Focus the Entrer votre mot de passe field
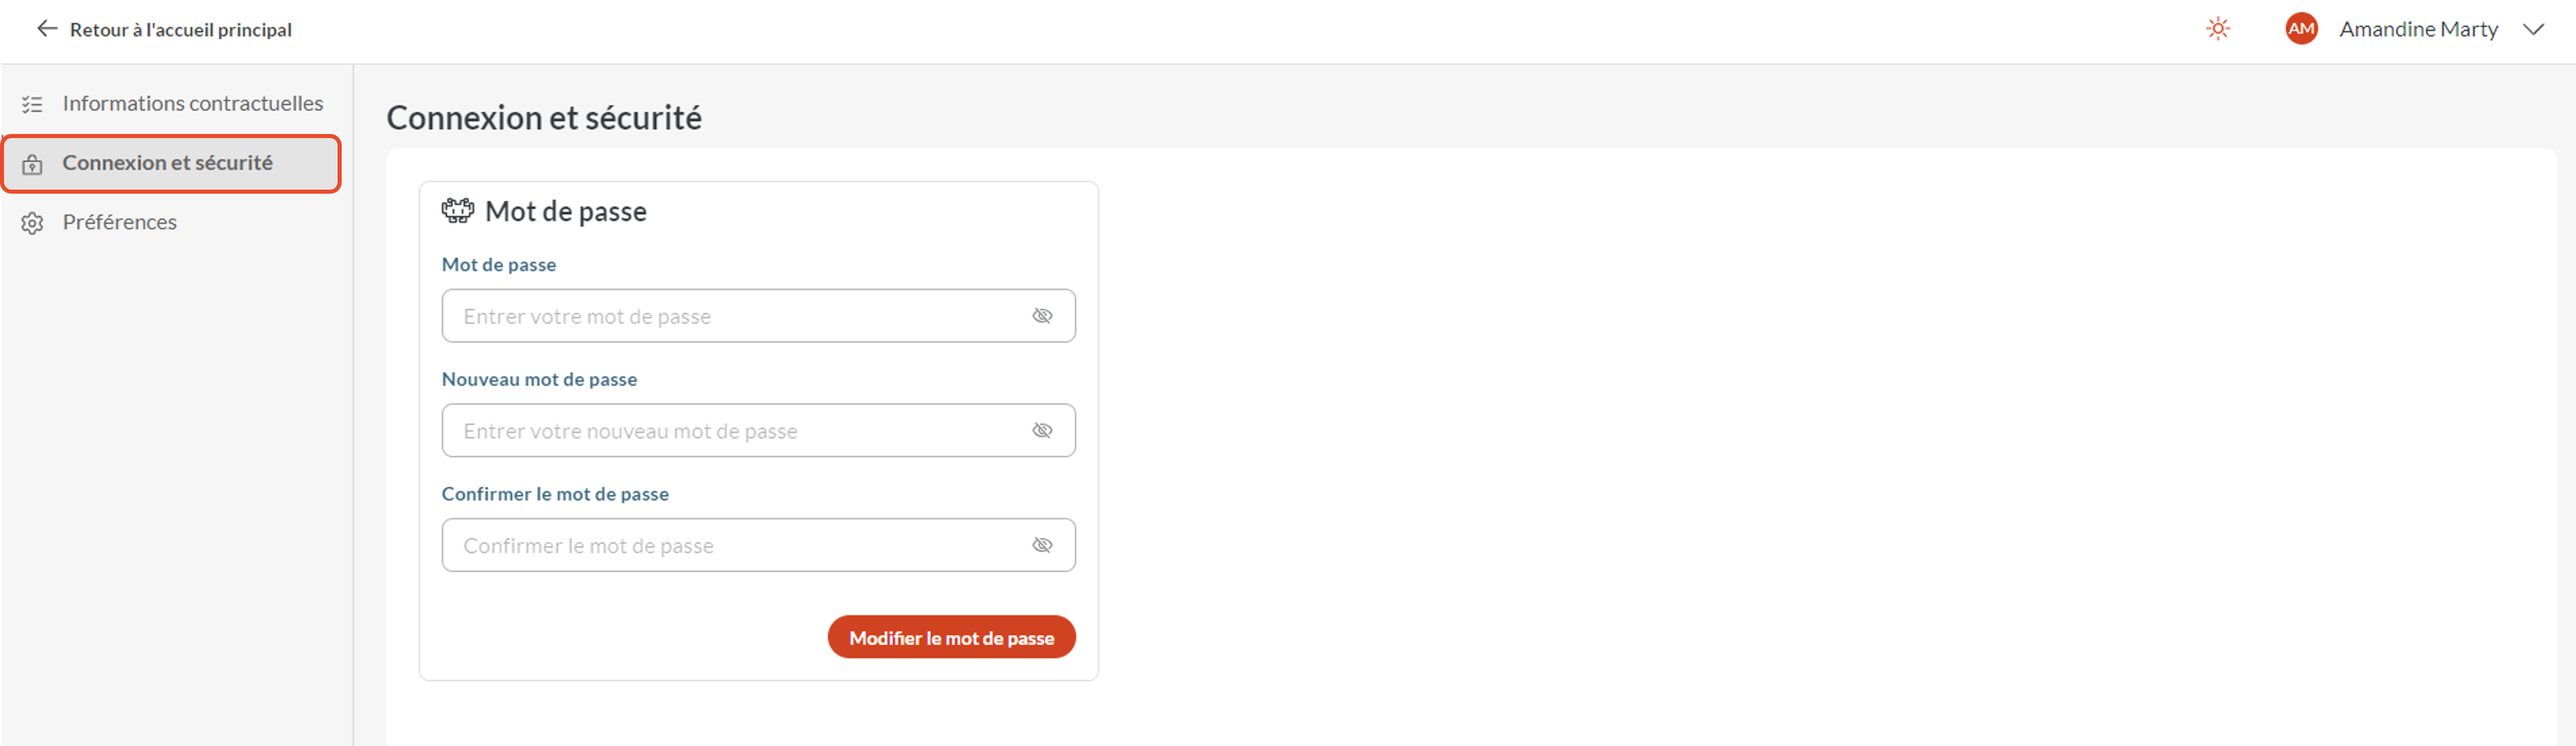The image size is (2576, 746). (758, 316)
